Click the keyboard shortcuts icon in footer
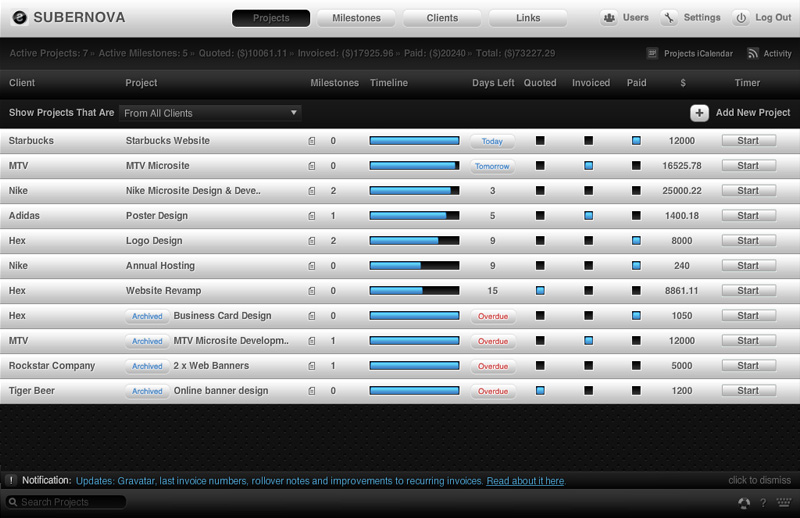 coord(784,503)
